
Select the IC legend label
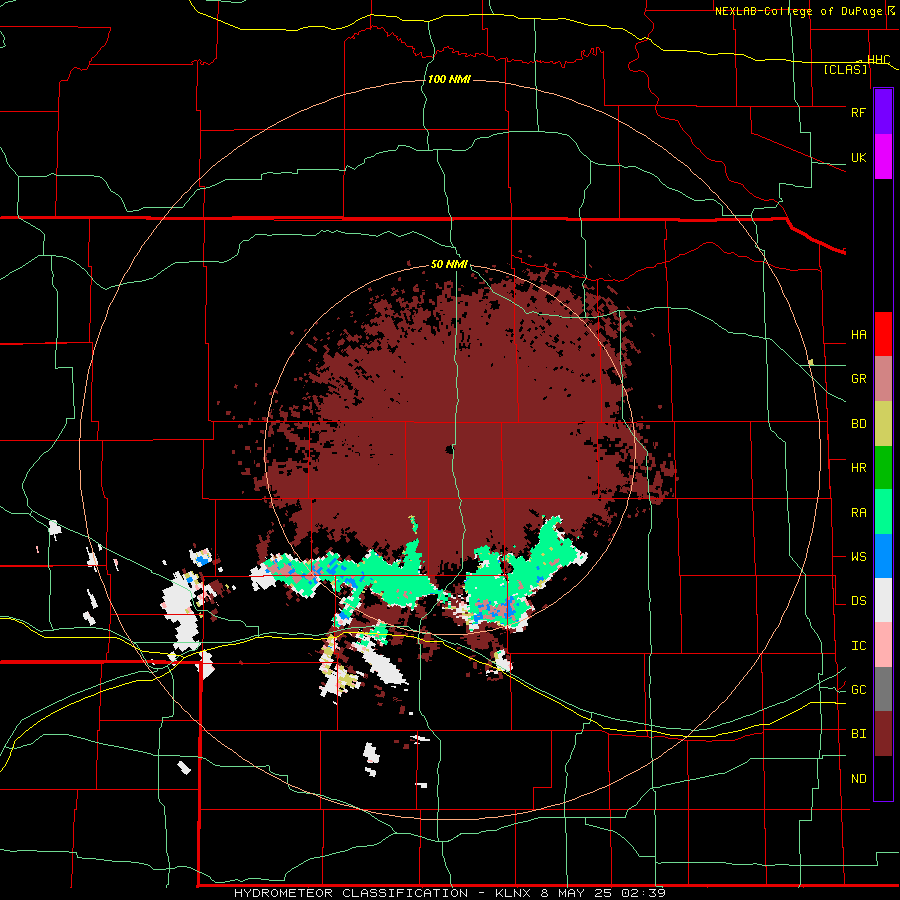tap(858, 646)
